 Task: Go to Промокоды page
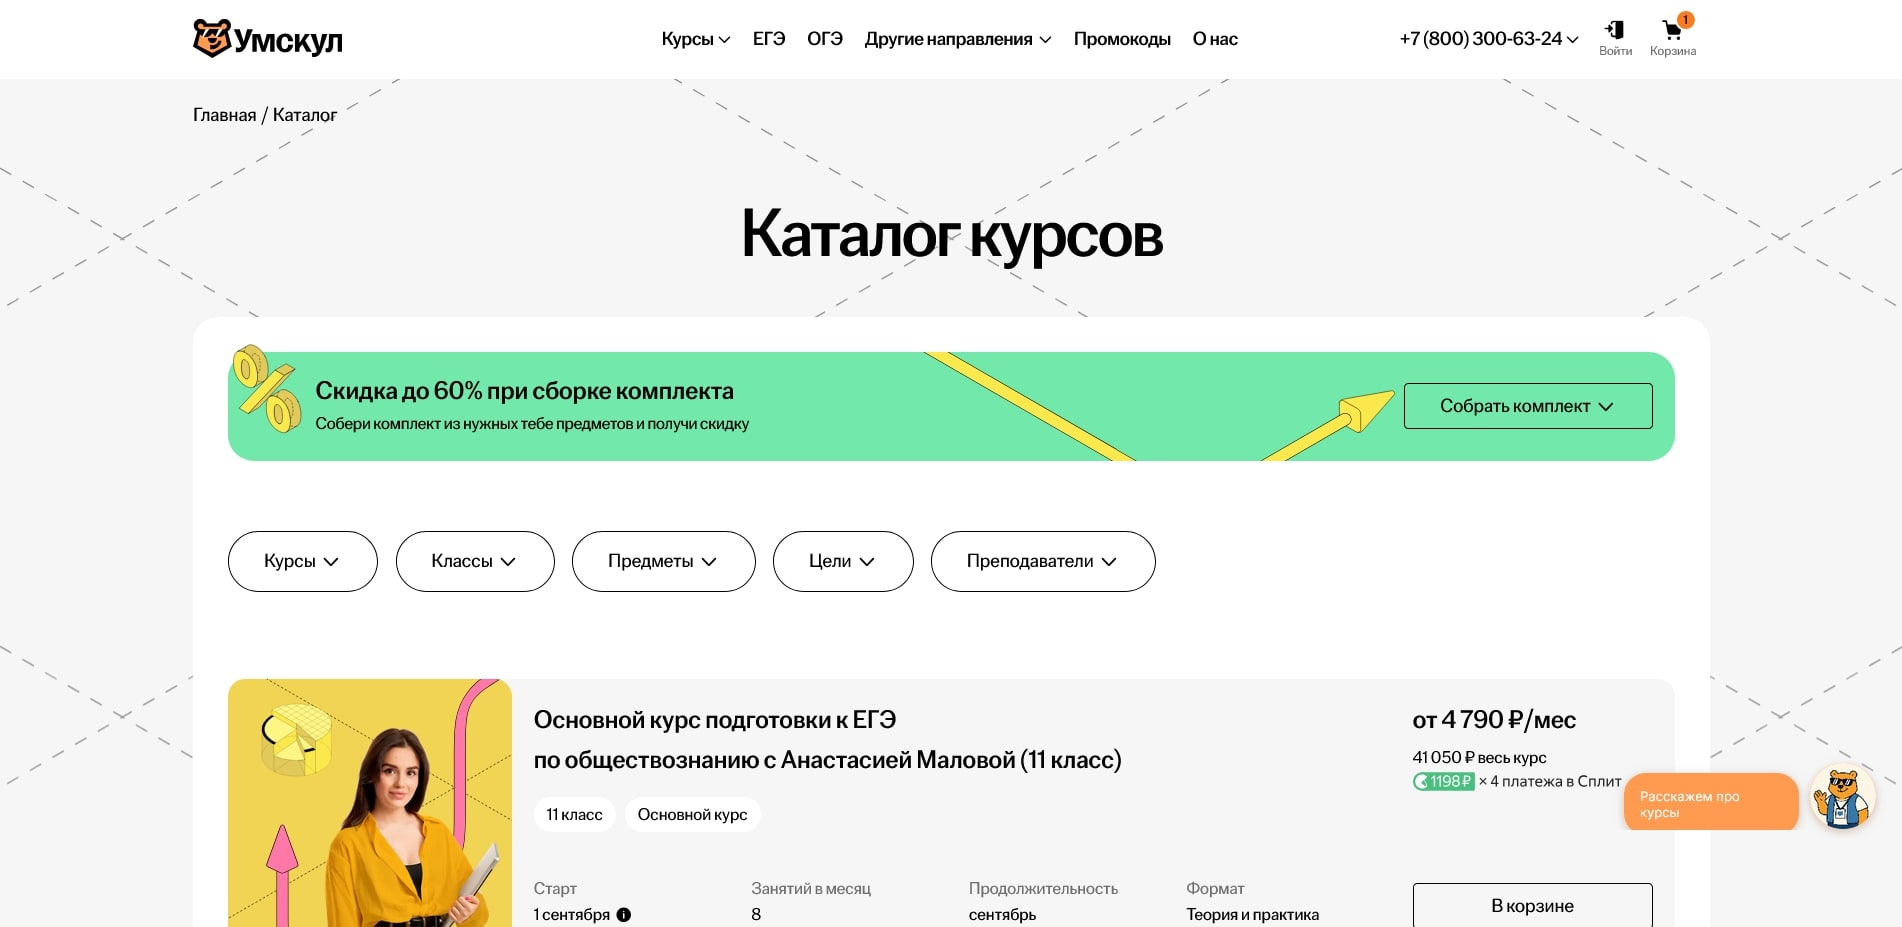[1122, 39]
